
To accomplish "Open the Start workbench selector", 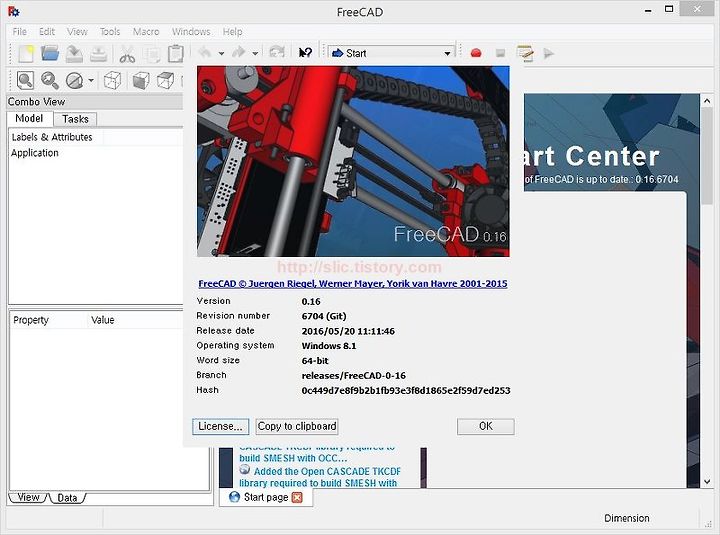I will coord(392,53).
